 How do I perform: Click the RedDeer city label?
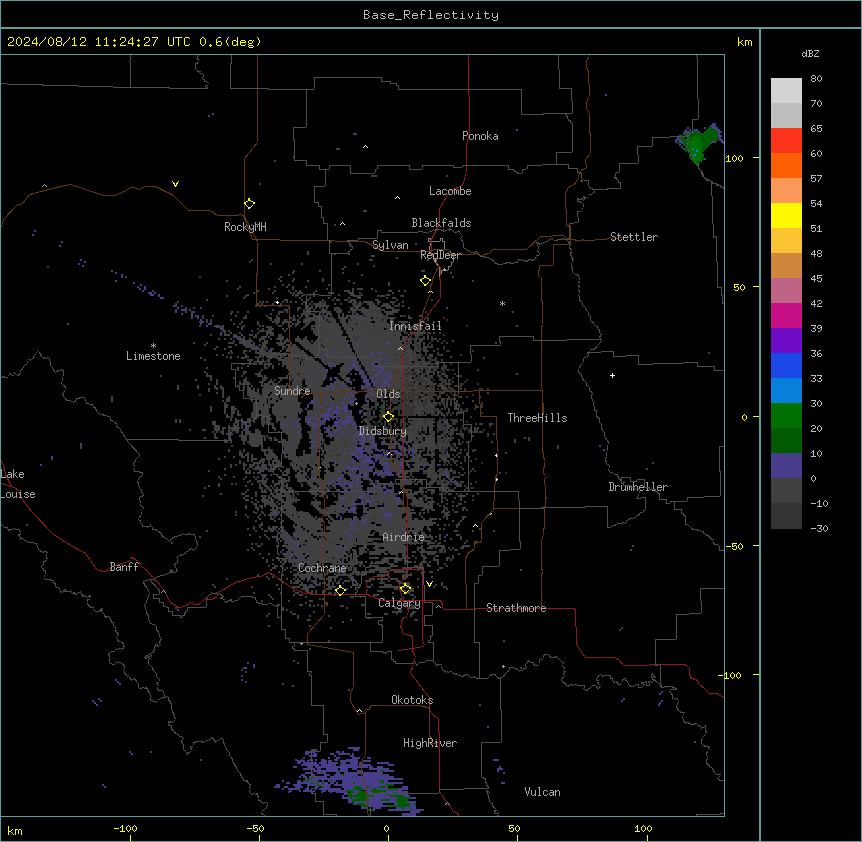coord(440,255)
